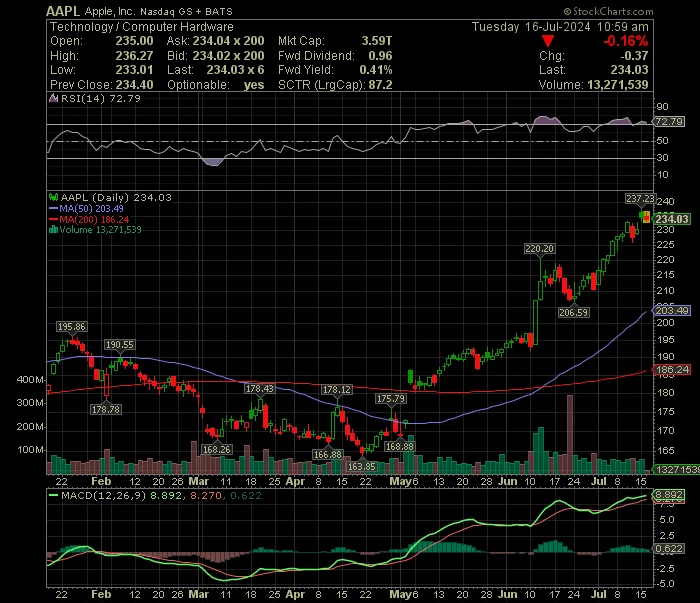Image resolution: width=700 pixels, height=603 pixels.
Task: Click the MA(50) blue line legend
Action: pos(86,208)
